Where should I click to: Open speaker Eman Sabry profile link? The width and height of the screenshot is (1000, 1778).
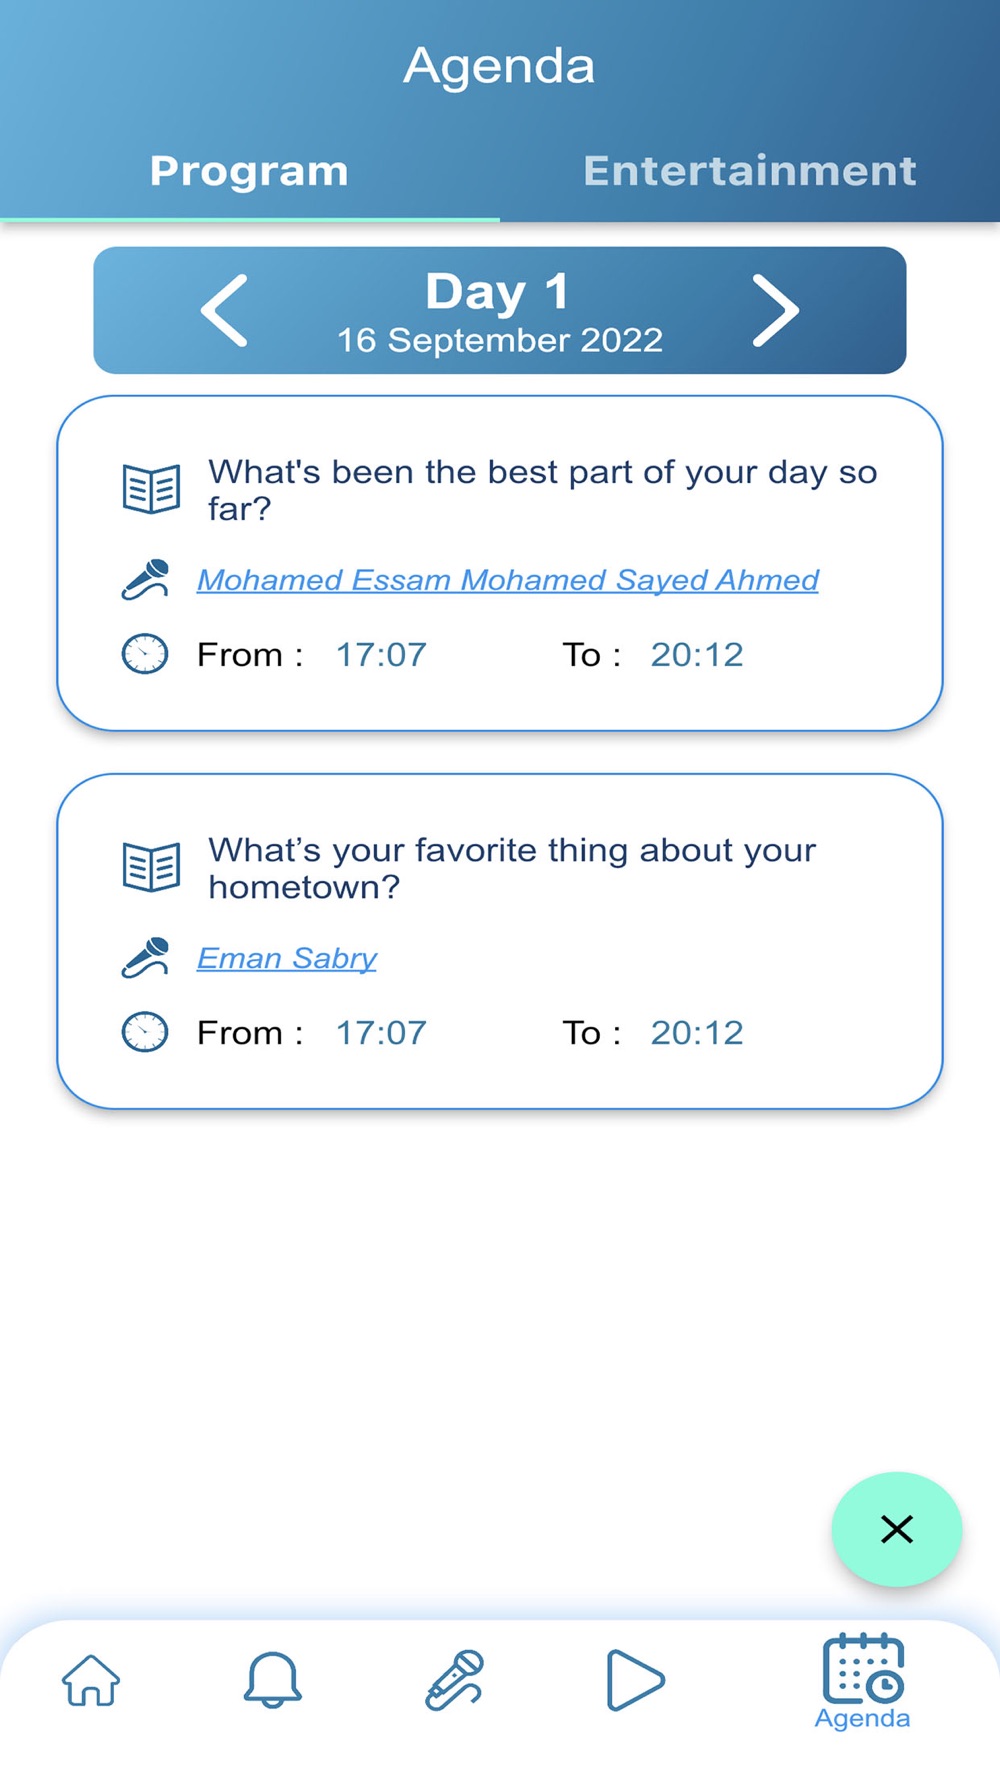click(x=287, y=958)
